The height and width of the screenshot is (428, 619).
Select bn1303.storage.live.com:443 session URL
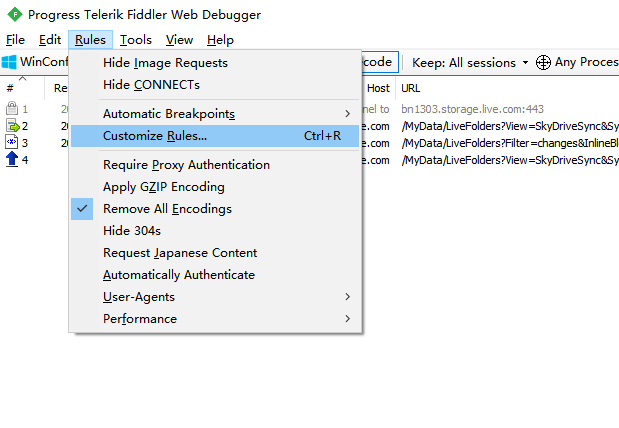tap(473, 109)
